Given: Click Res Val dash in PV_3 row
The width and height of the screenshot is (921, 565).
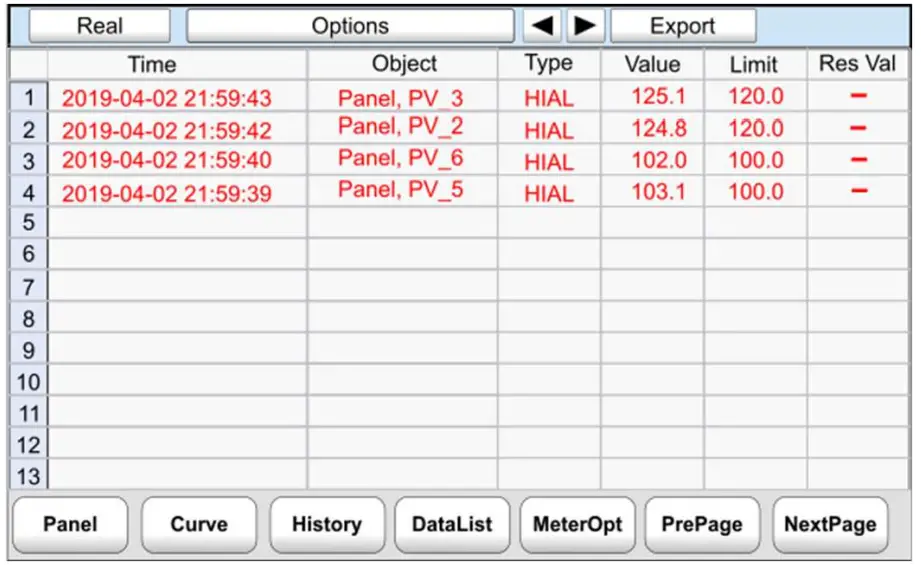Looking at the screenshot, I should pyautogui.click(x=859, y=95).
